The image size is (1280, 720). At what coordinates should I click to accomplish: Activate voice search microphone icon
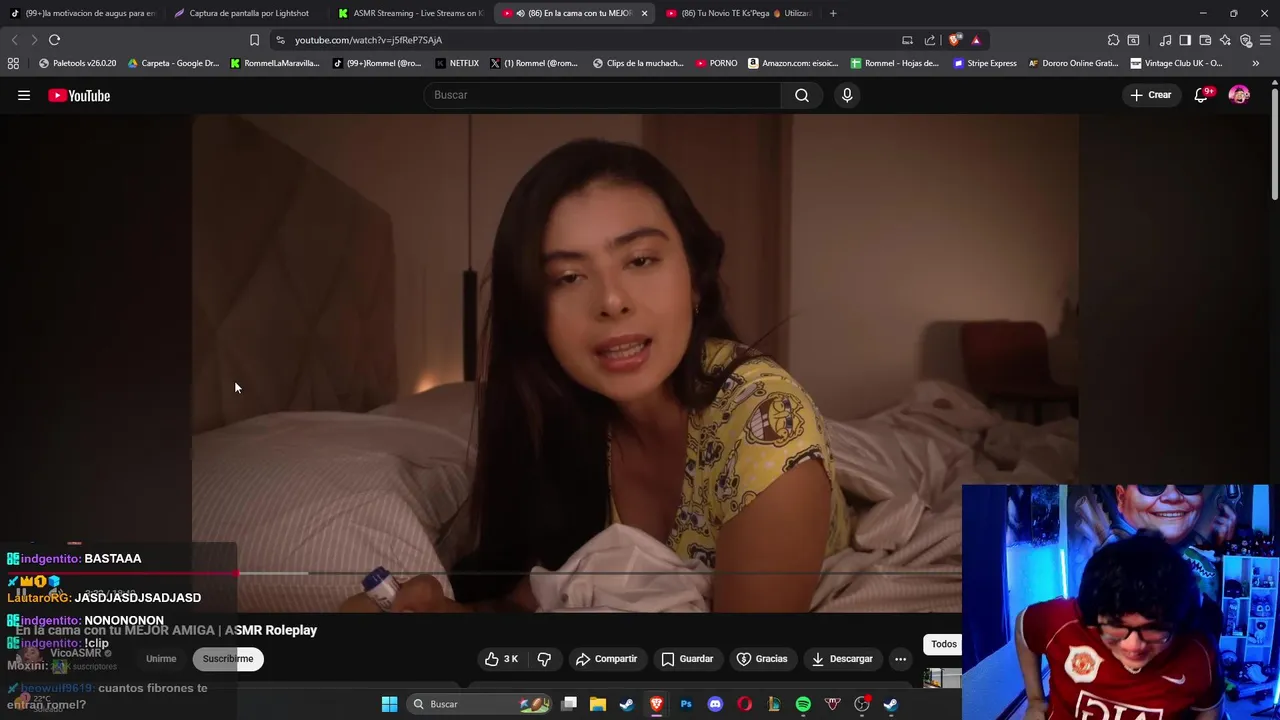(847, 95)
